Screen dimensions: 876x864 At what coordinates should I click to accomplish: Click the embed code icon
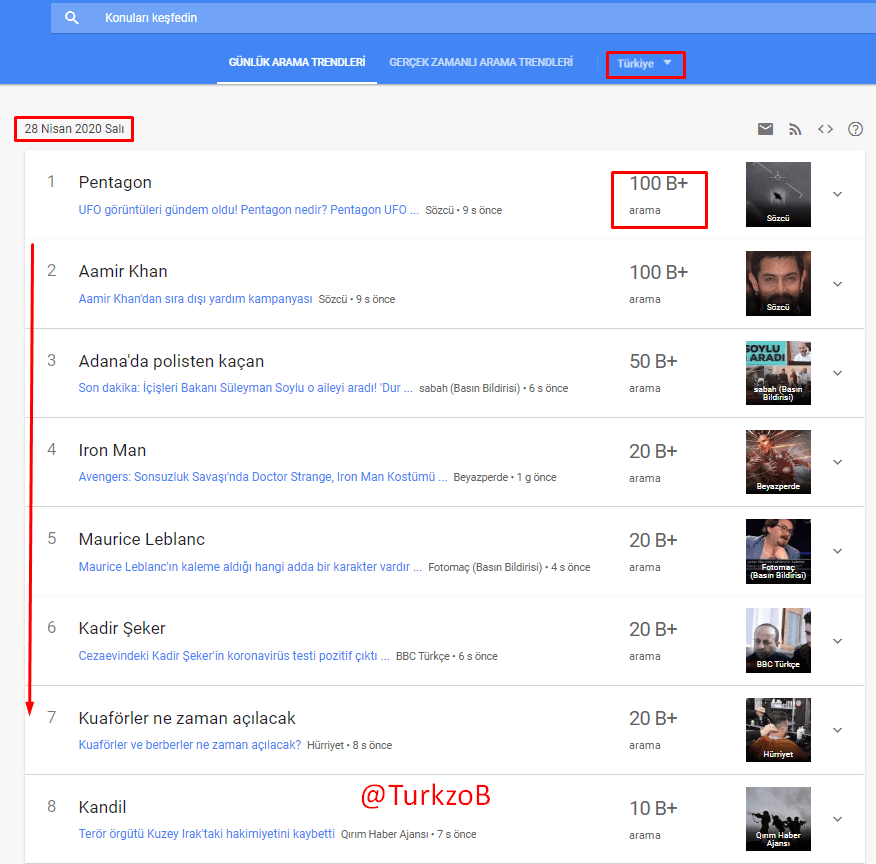[825, 129]
